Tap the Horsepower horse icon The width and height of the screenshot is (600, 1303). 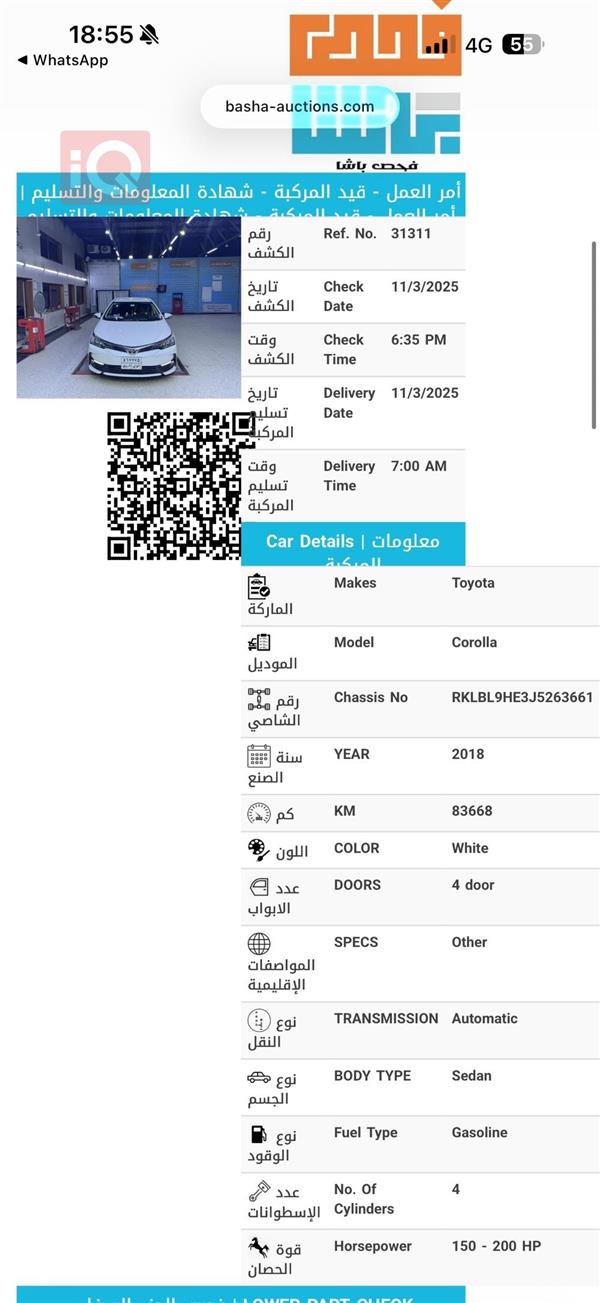pos(259,1248)
